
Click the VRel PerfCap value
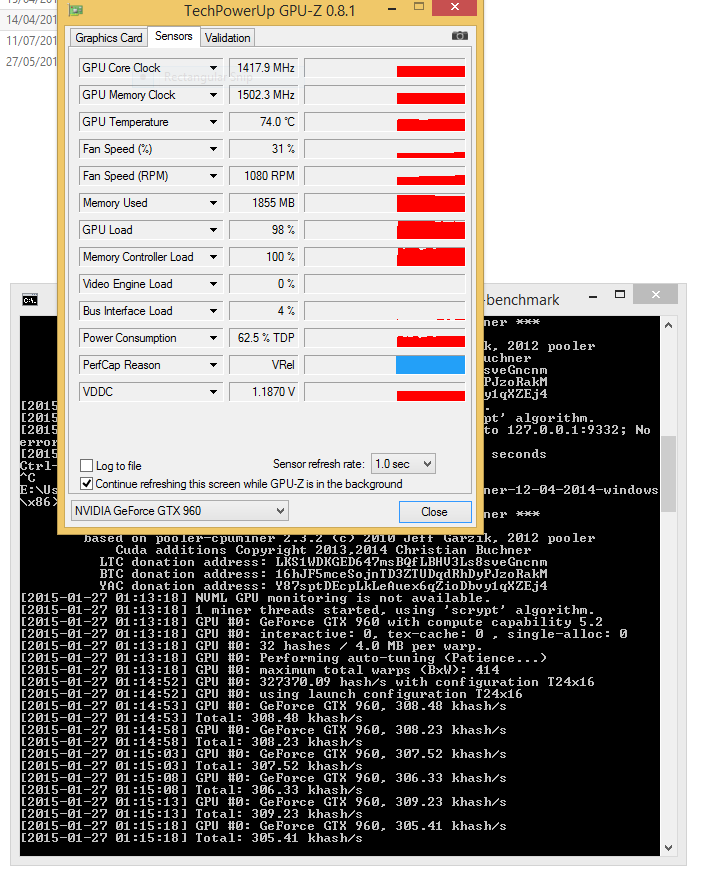[x=263, y=365]
